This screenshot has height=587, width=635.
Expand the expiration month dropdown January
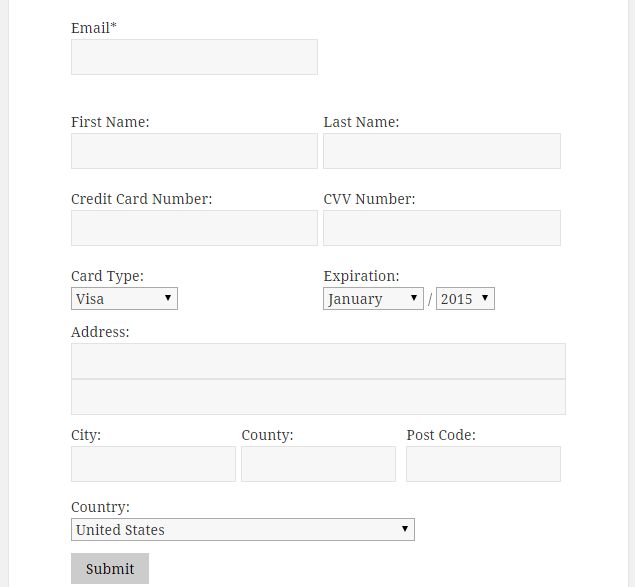coord(373,299)
